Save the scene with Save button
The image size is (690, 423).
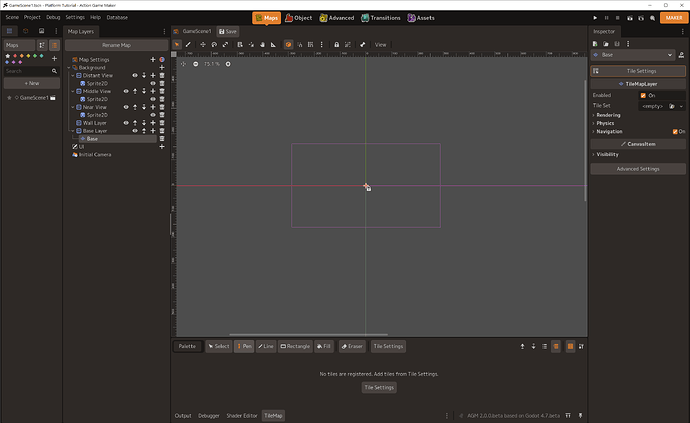tap(228, 31)
